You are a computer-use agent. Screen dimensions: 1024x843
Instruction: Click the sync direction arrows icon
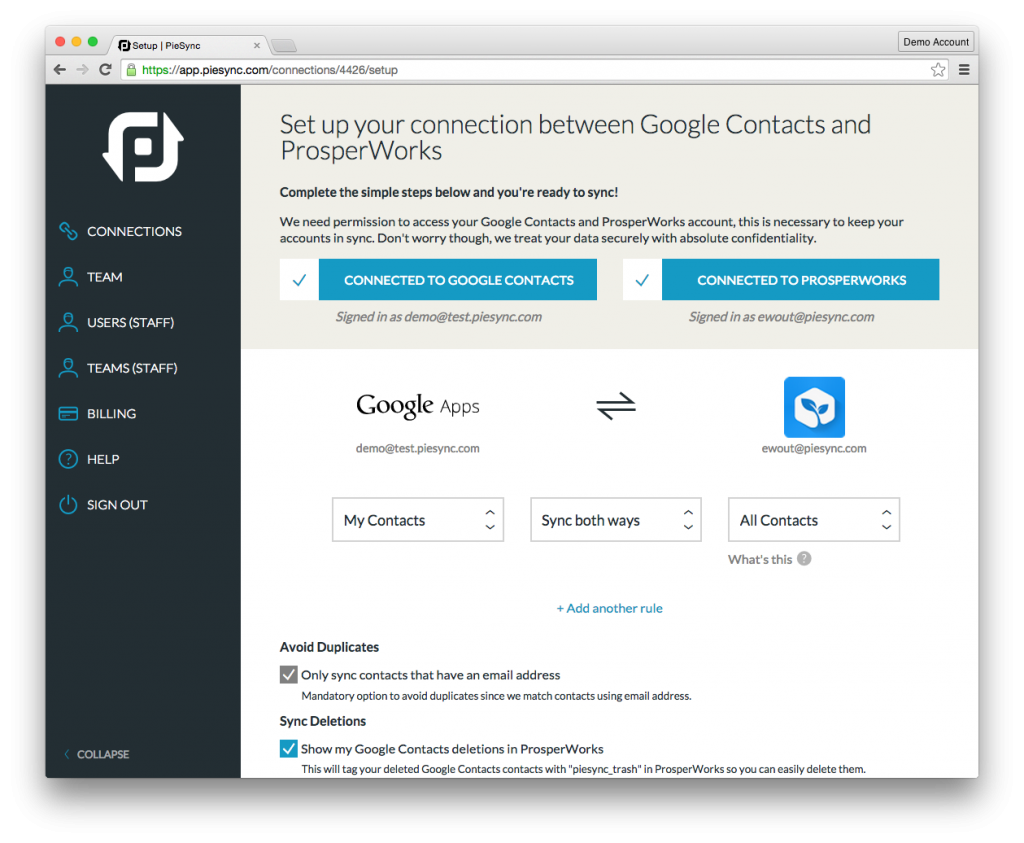pyautogui.click(x=616, y=406)
